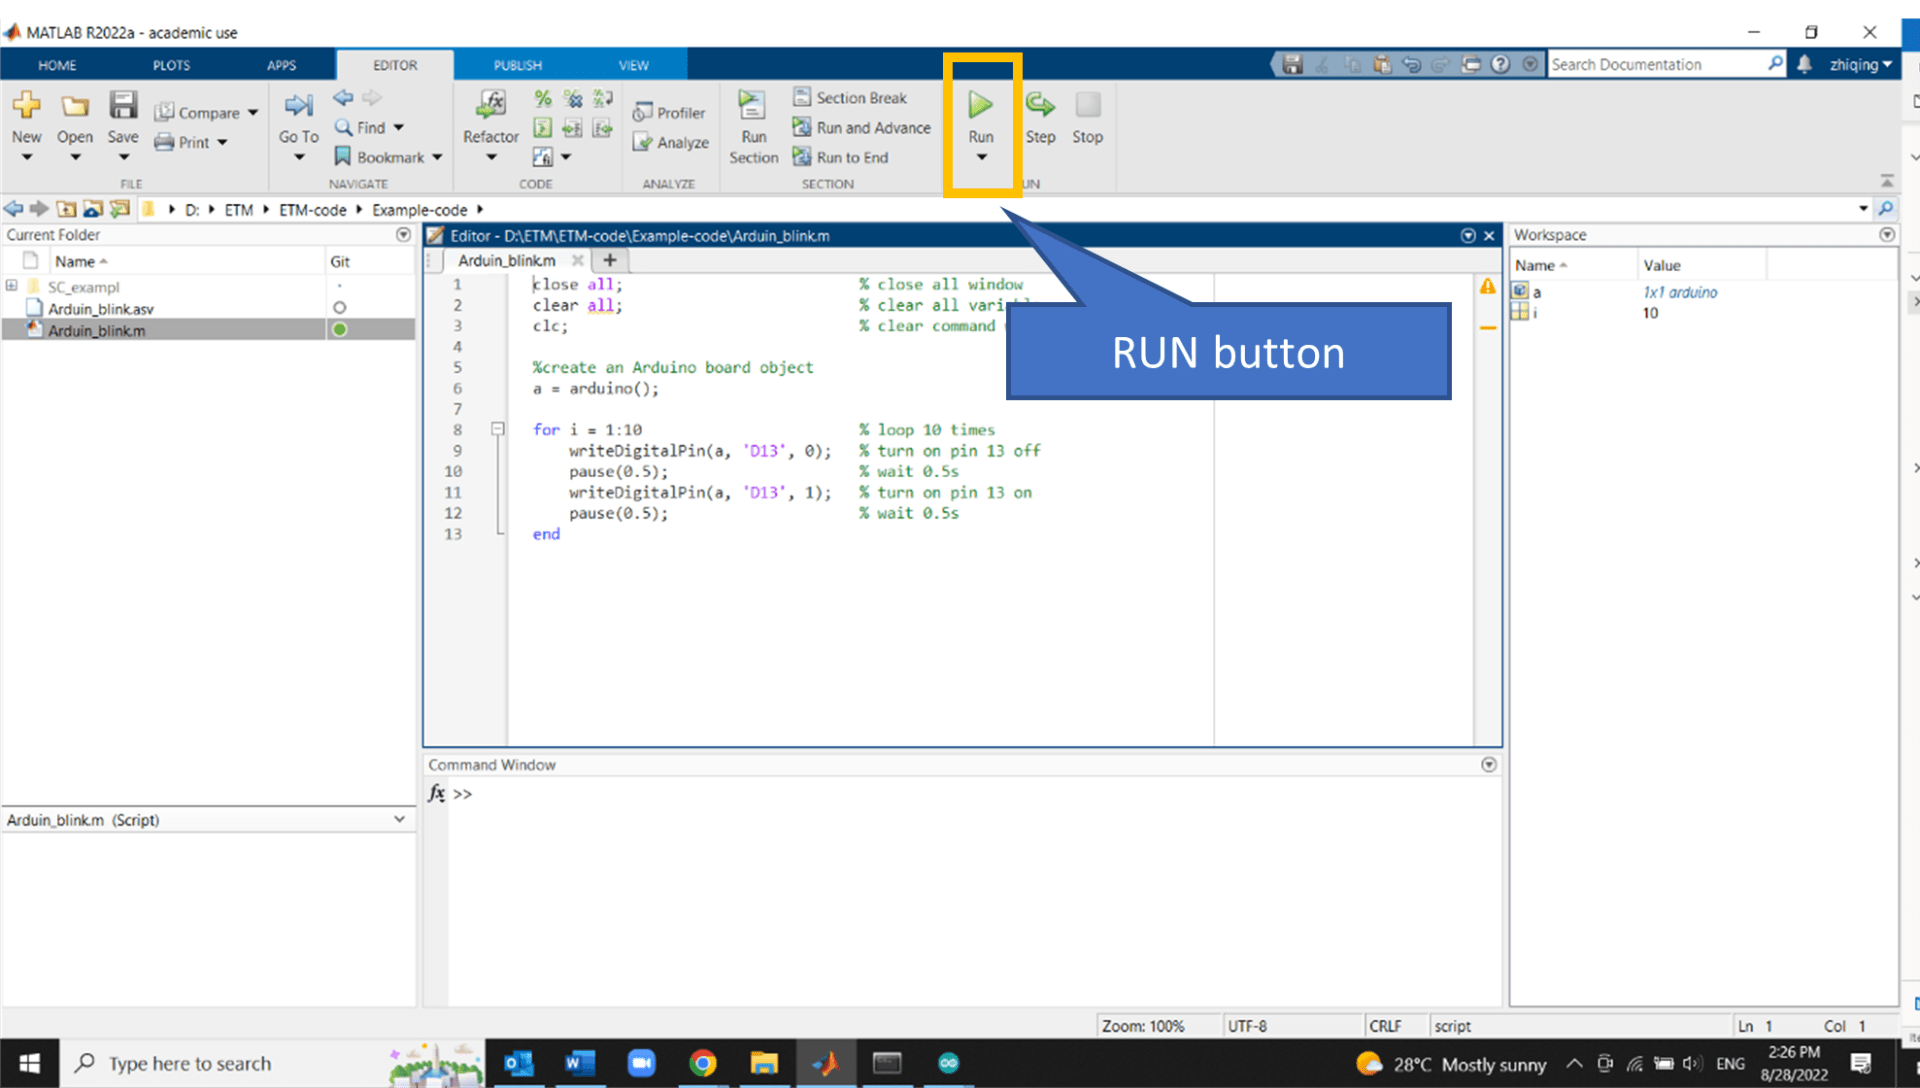Click the Profiler icon
Image resolution: width=1920 pixels, height=1088 pixels.
coord(643,113)
